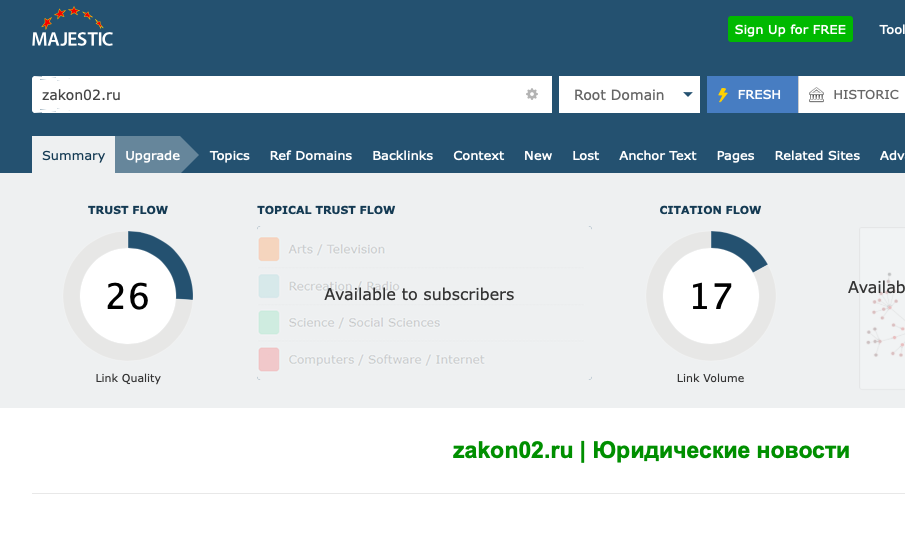Open the New tab
This screenshot has height=535, width=905.
coord(538,155)
